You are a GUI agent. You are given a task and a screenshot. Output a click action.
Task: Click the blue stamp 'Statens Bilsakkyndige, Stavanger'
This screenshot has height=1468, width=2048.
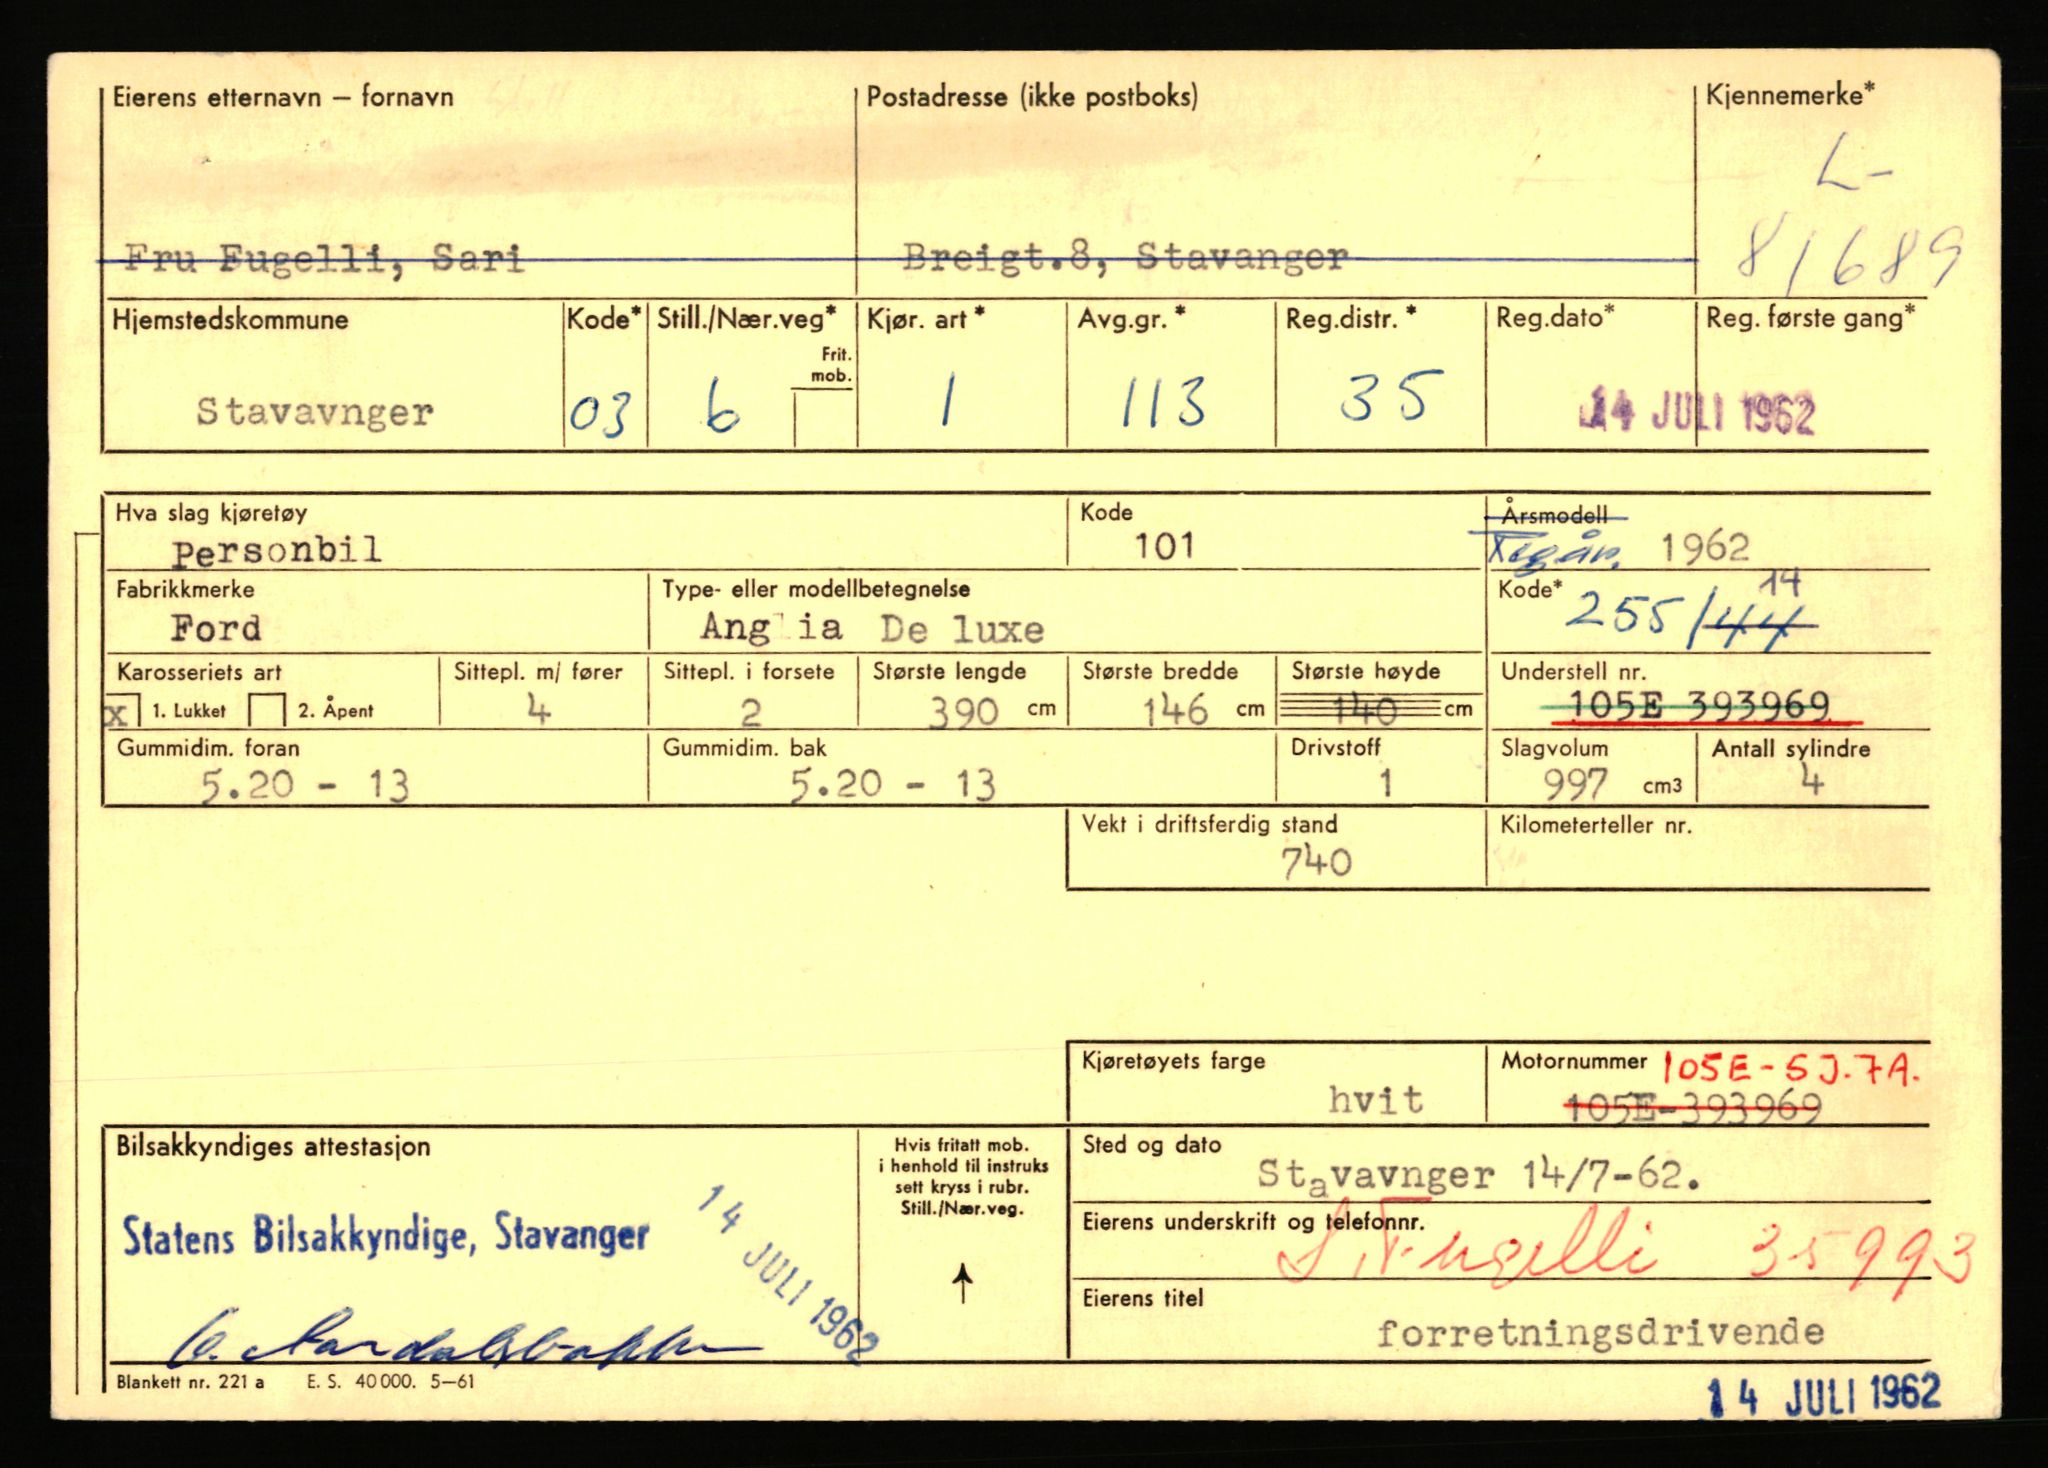click(x=386, y=1236)
